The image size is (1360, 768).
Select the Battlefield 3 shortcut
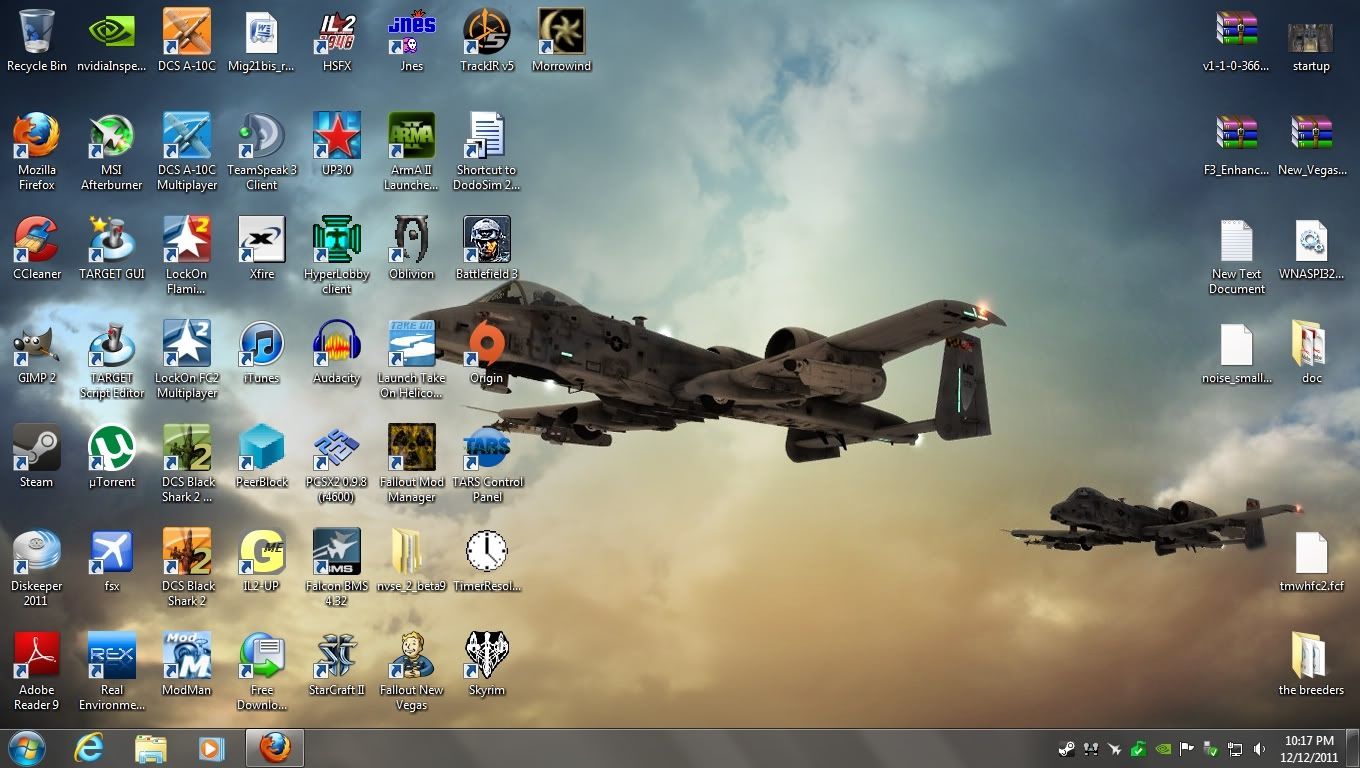(x=487, y=241)
